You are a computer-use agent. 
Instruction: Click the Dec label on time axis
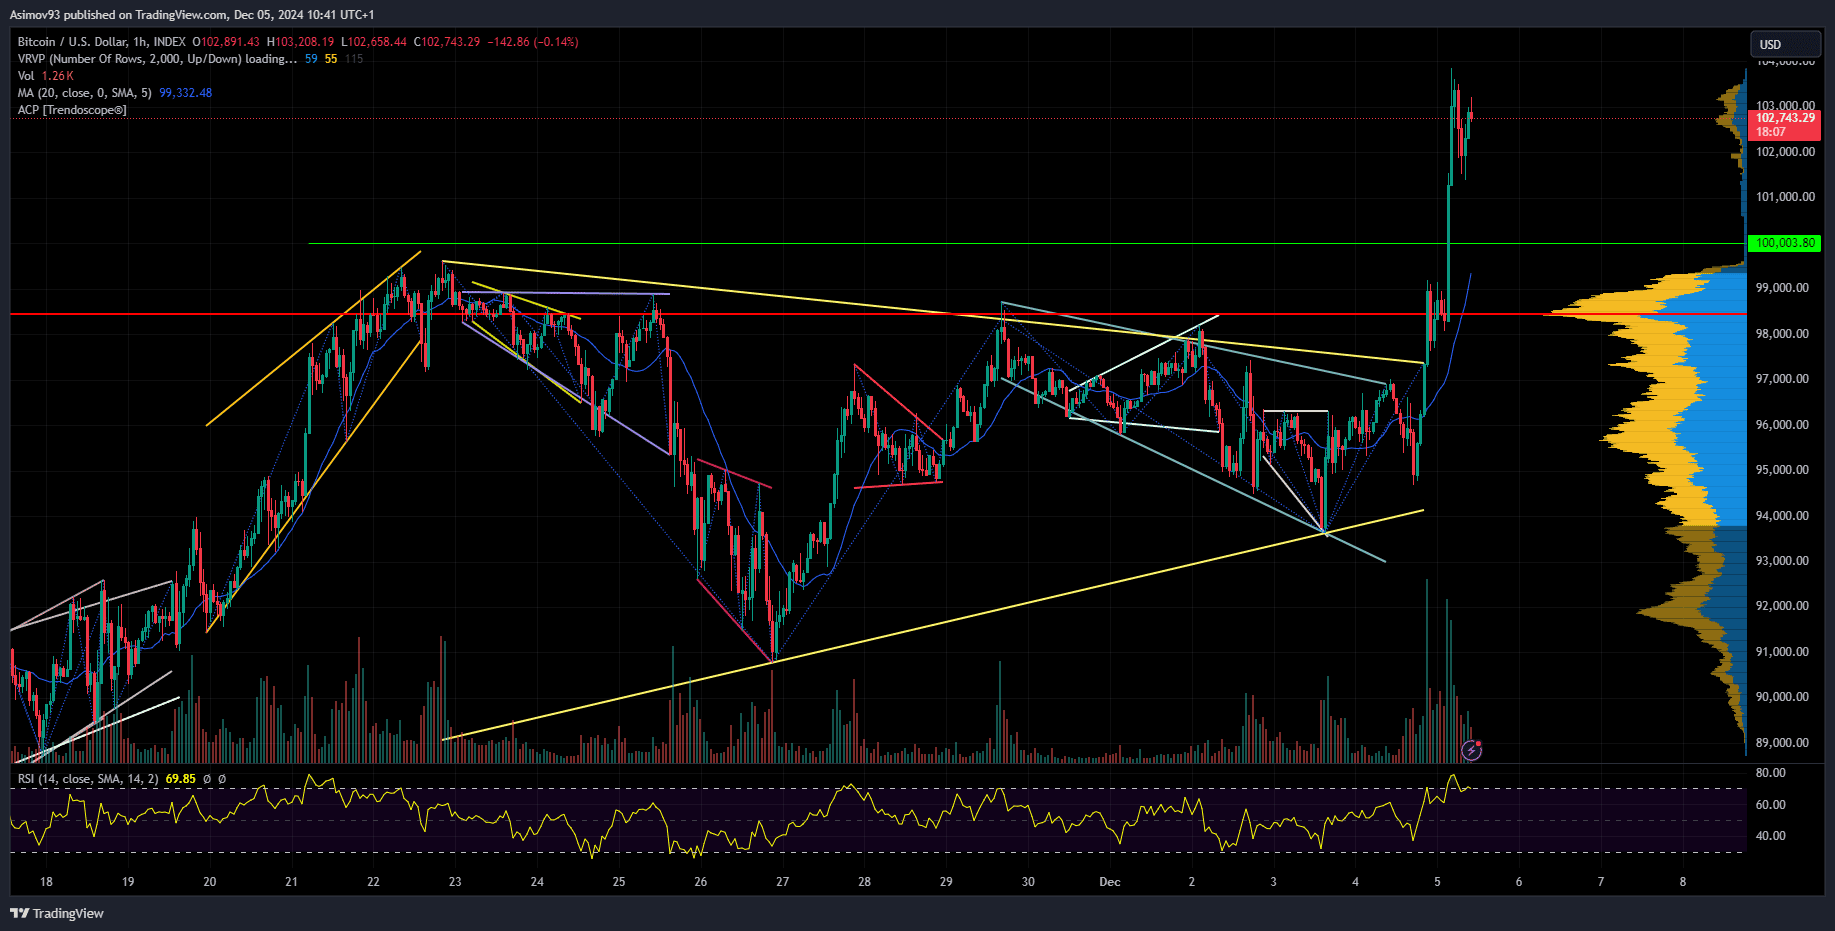pyautogui.click(x=1109, y=882)
